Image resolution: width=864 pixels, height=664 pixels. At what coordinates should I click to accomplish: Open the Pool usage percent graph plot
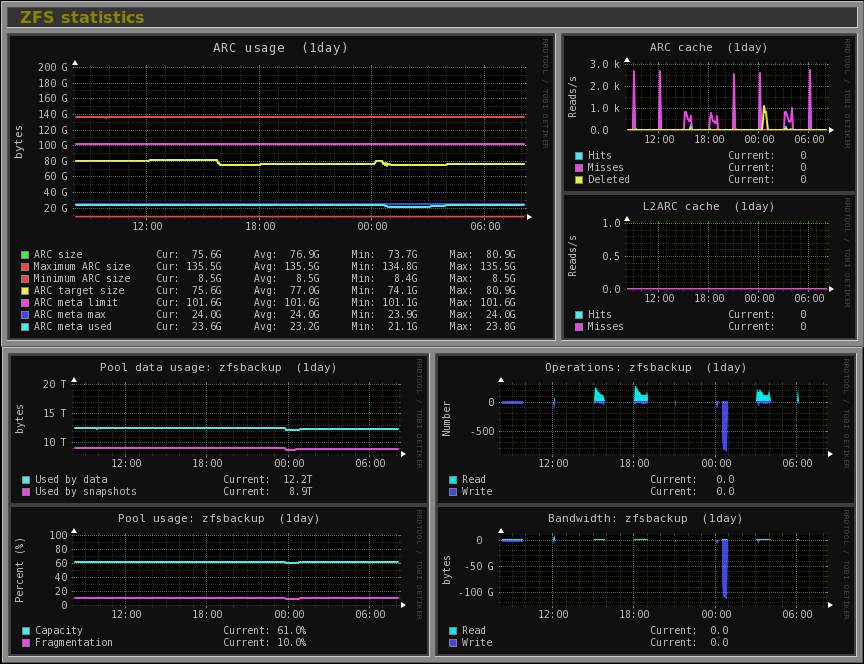point(237,570)
